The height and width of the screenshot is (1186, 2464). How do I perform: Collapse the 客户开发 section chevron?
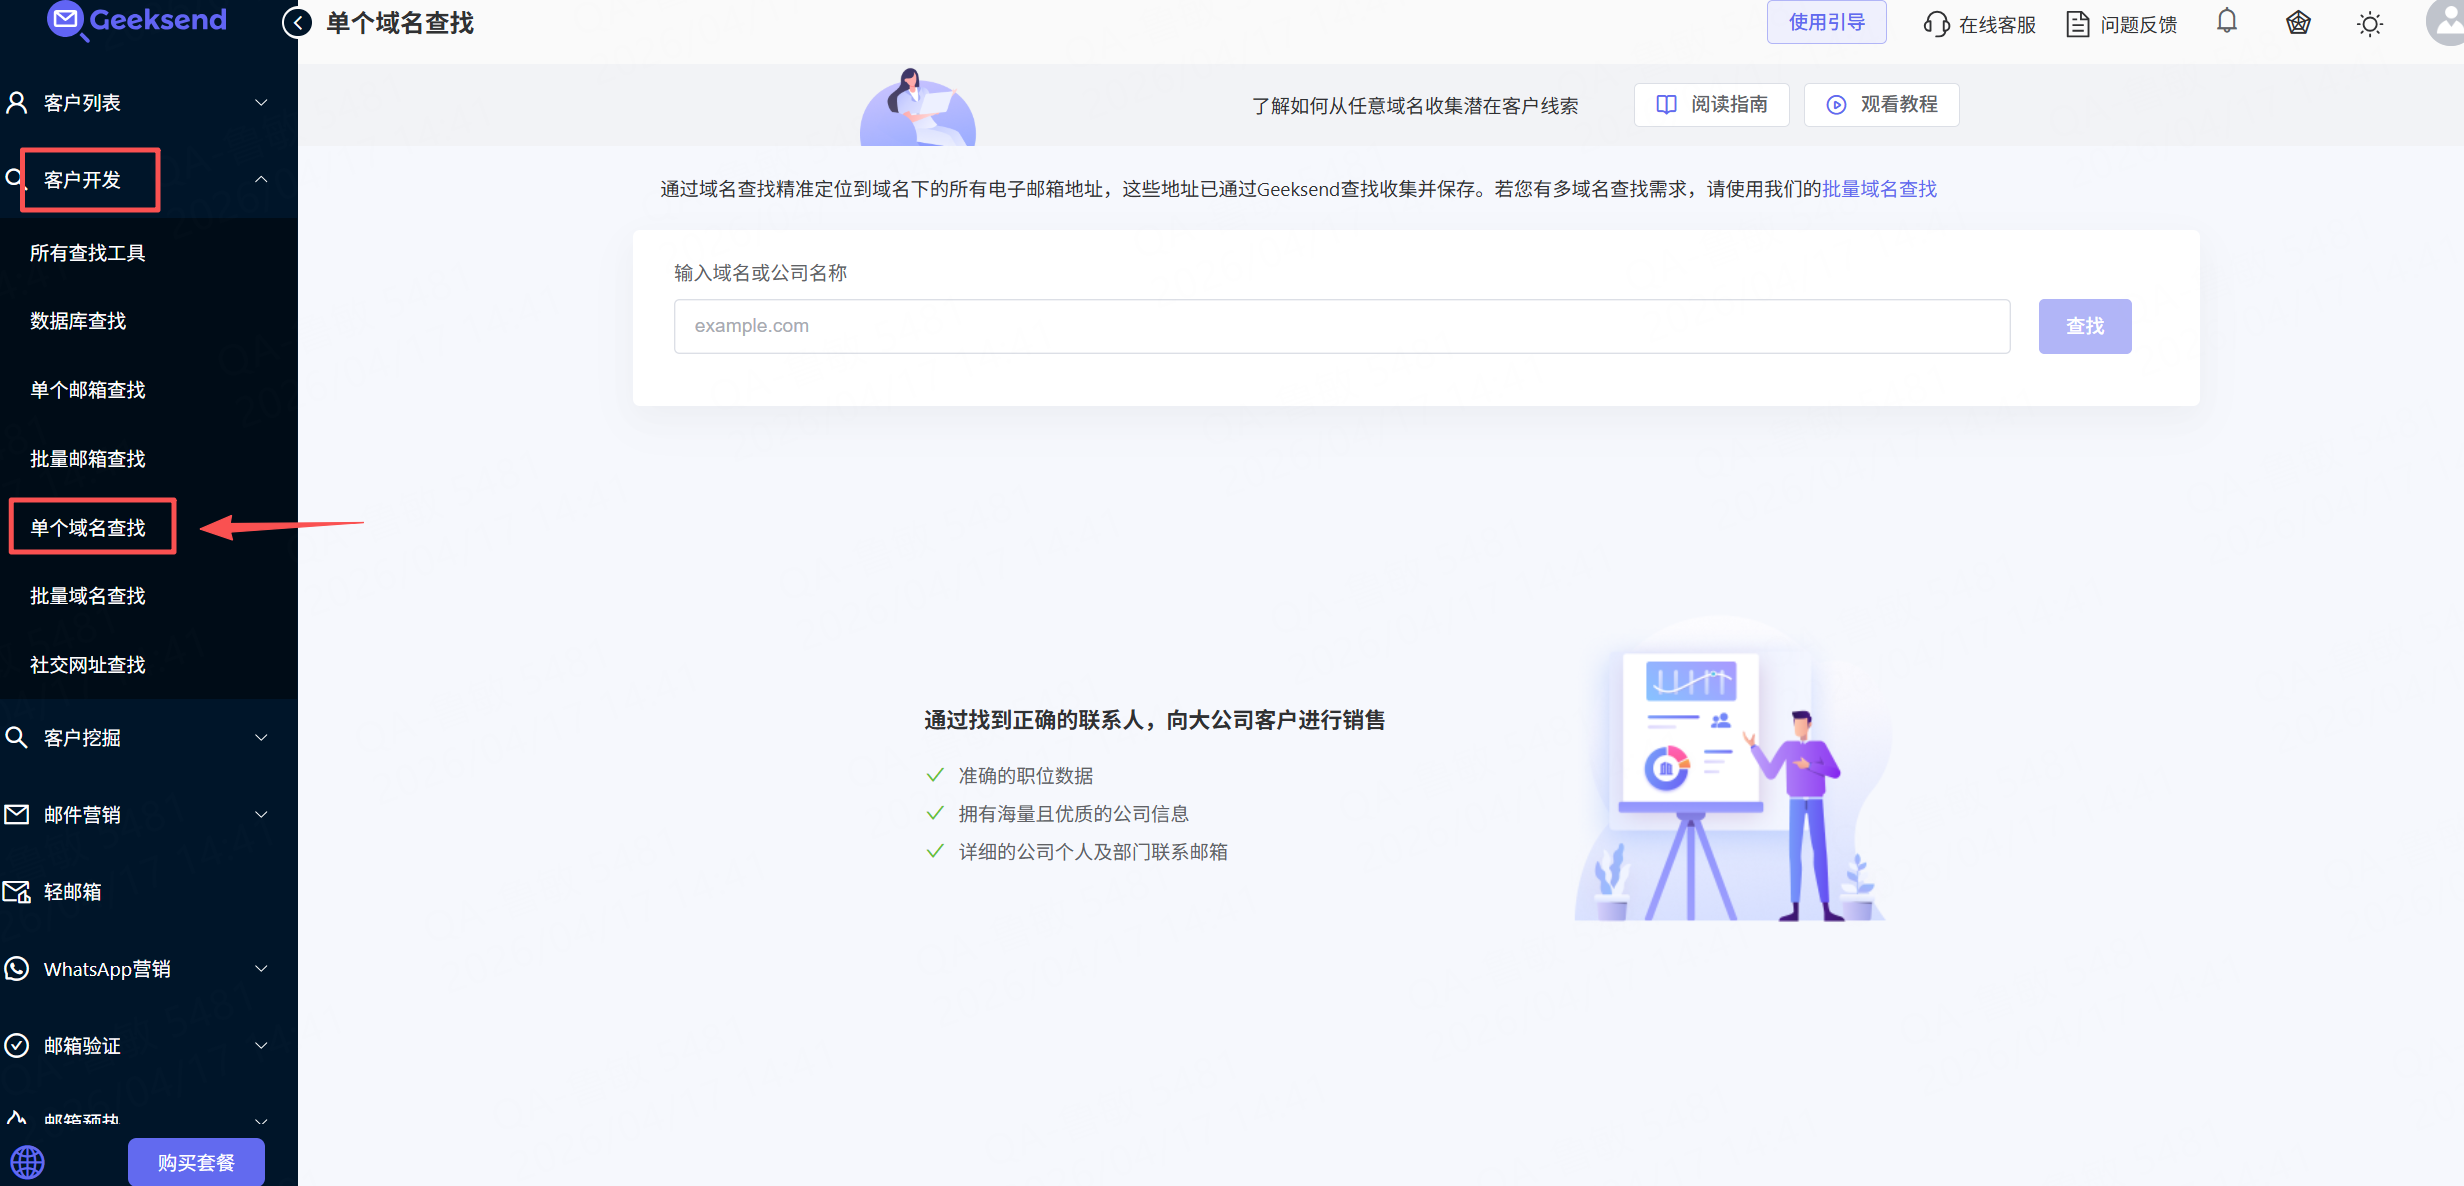coord(261,179)
